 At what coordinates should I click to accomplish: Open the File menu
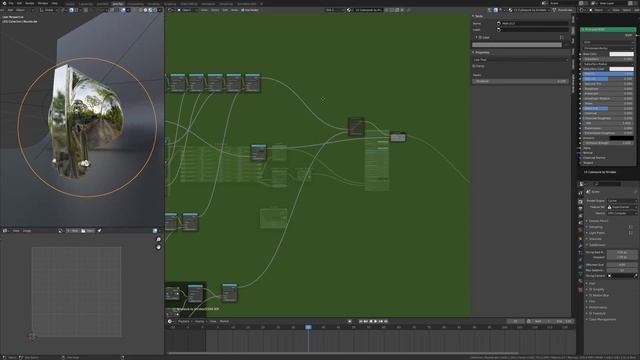click(x=11, y=3)
